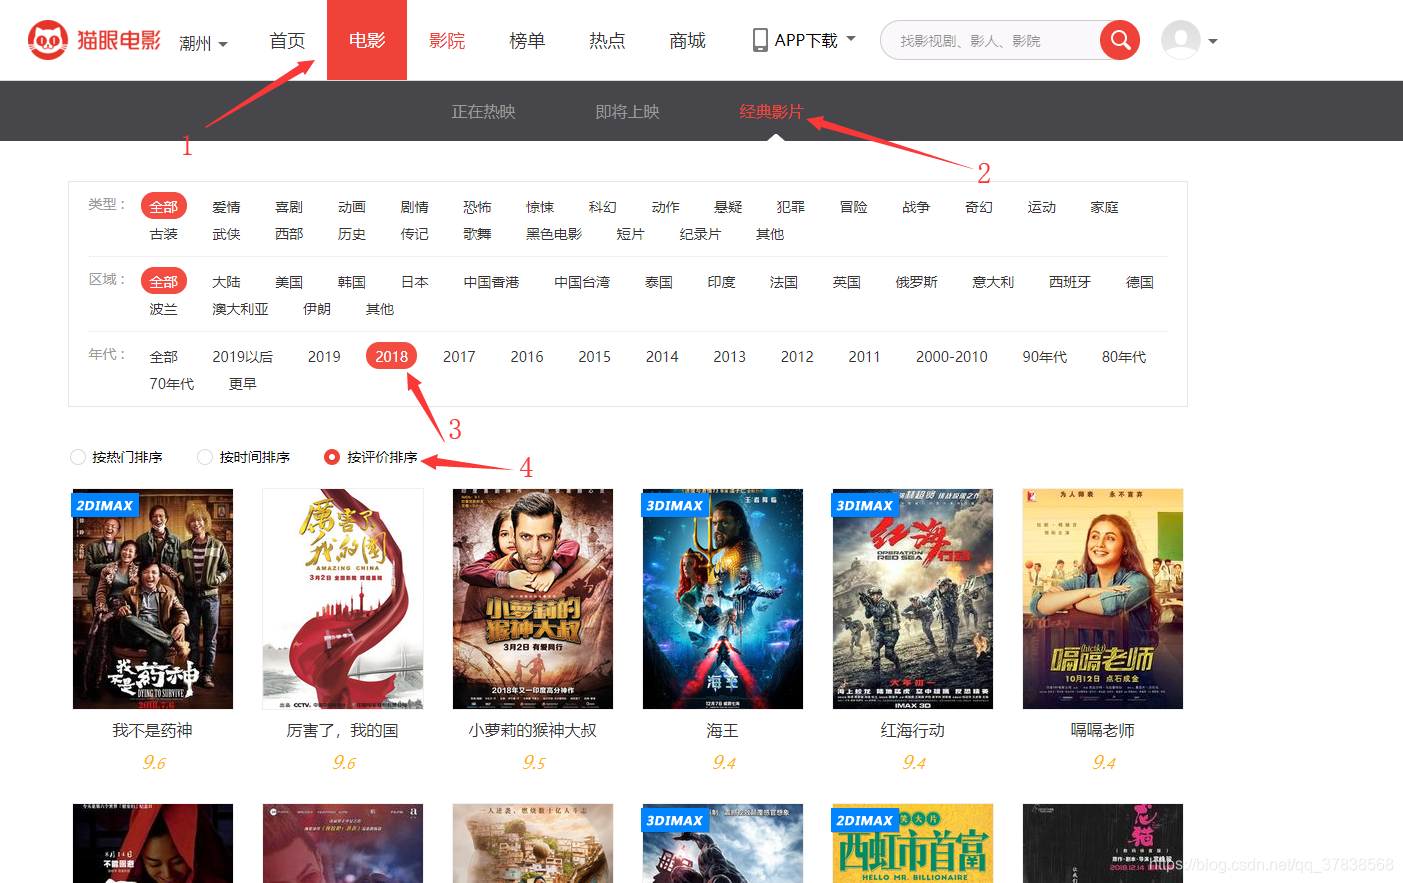Screen dimensions: 1403x883
Task: Open the 商城 navigation tab
Action: tap(687, 40)
